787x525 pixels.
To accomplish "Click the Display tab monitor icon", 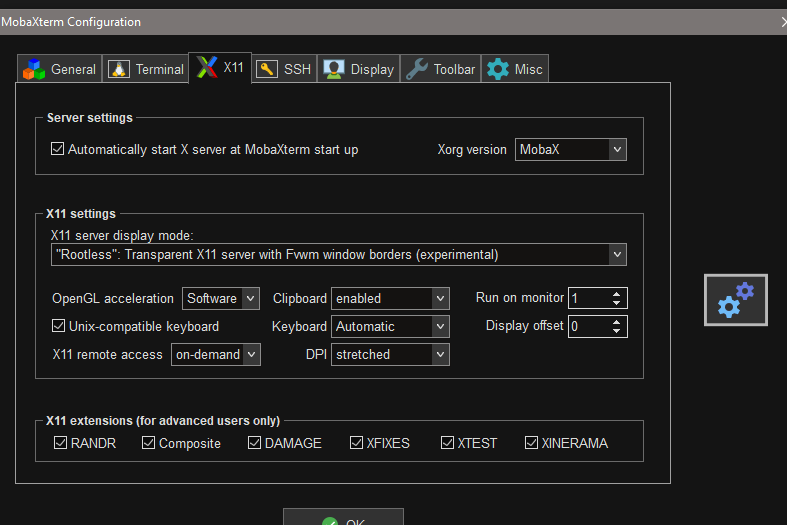I will tap(334, 69).
